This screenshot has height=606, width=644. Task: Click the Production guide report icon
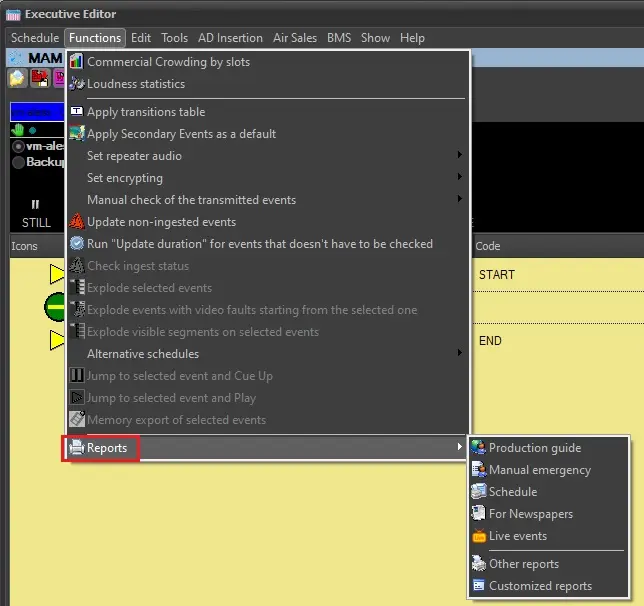coord(479,448)
